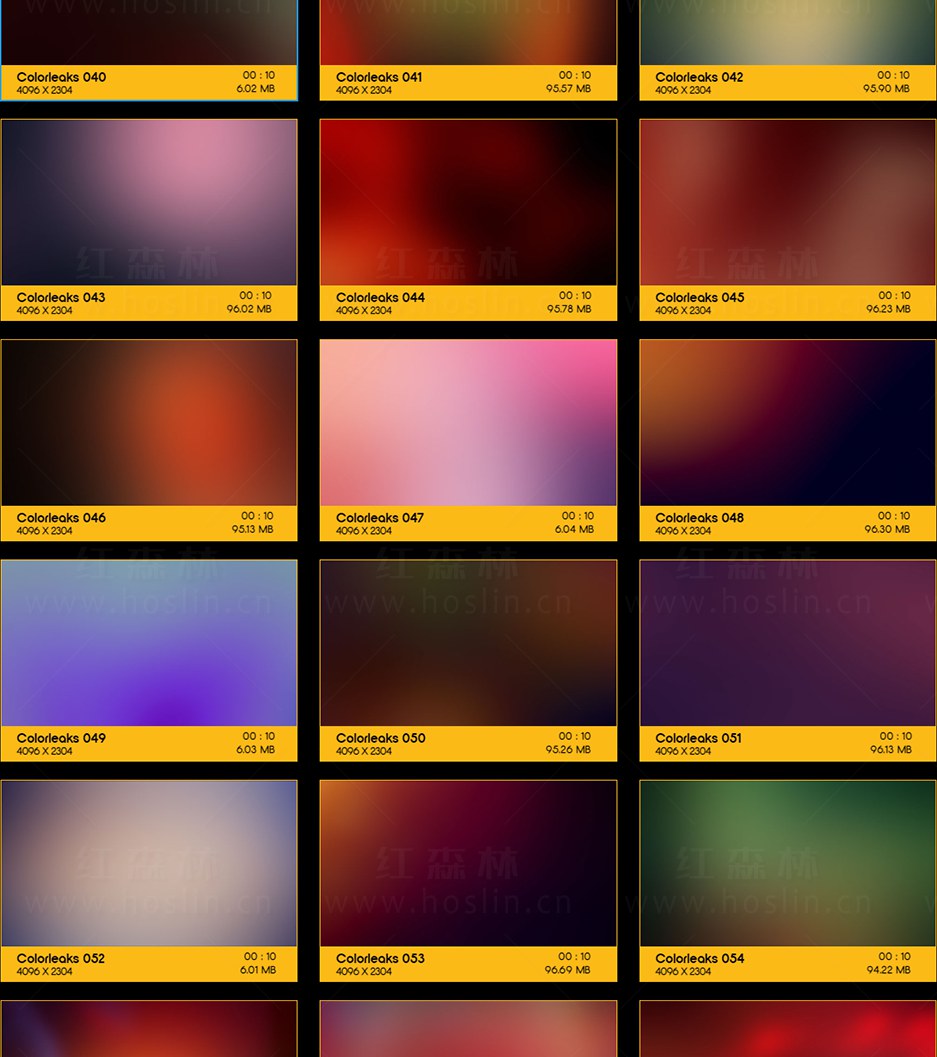Viewport: 937px width, 1057px height.
Task: Choose the Colorleaks 048 thumbnail
Action: click(787, 423)
